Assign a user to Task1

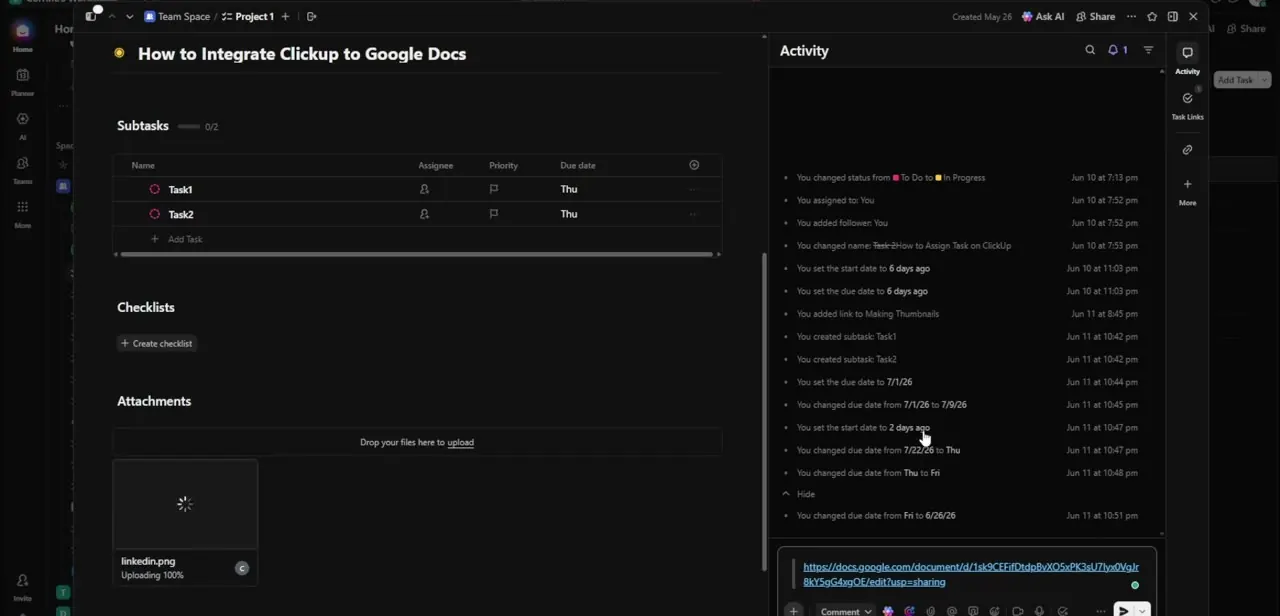coord(424,189)
